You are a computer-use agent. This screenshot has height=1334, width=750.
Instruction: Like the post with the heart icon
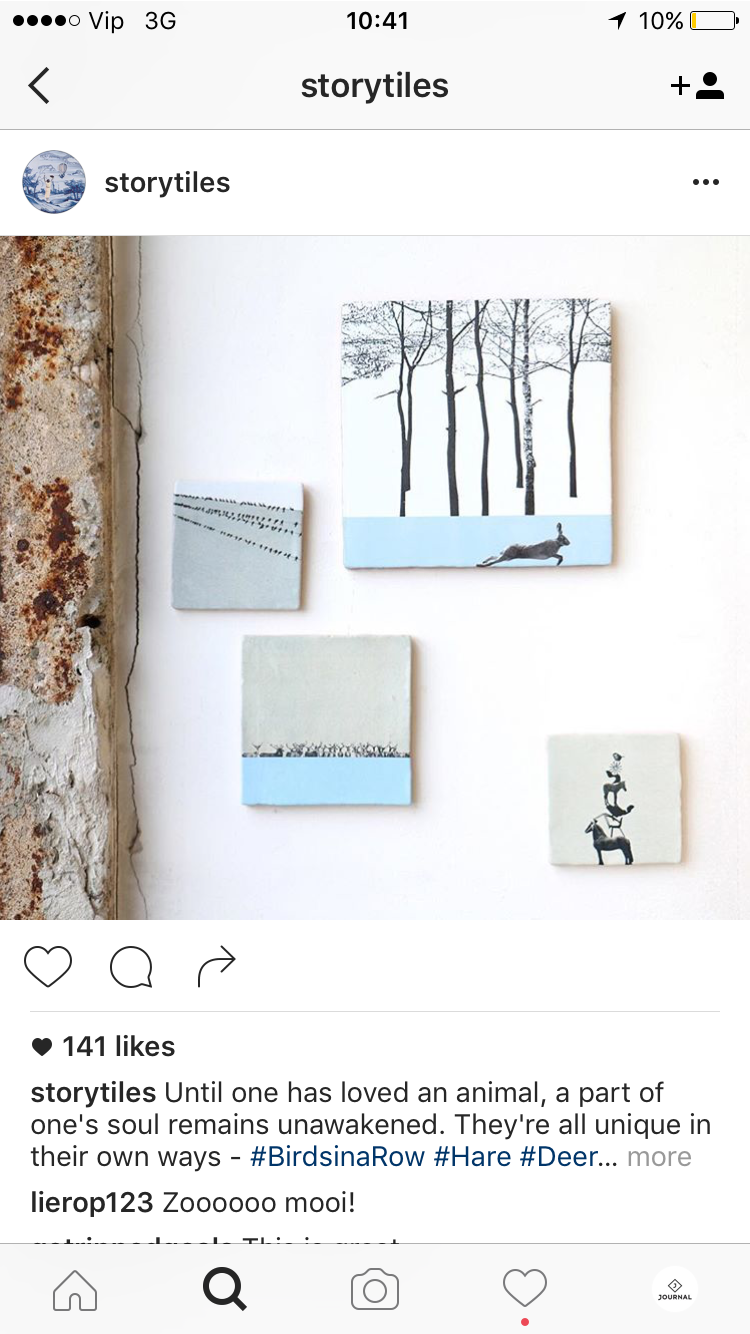point(48,966)
